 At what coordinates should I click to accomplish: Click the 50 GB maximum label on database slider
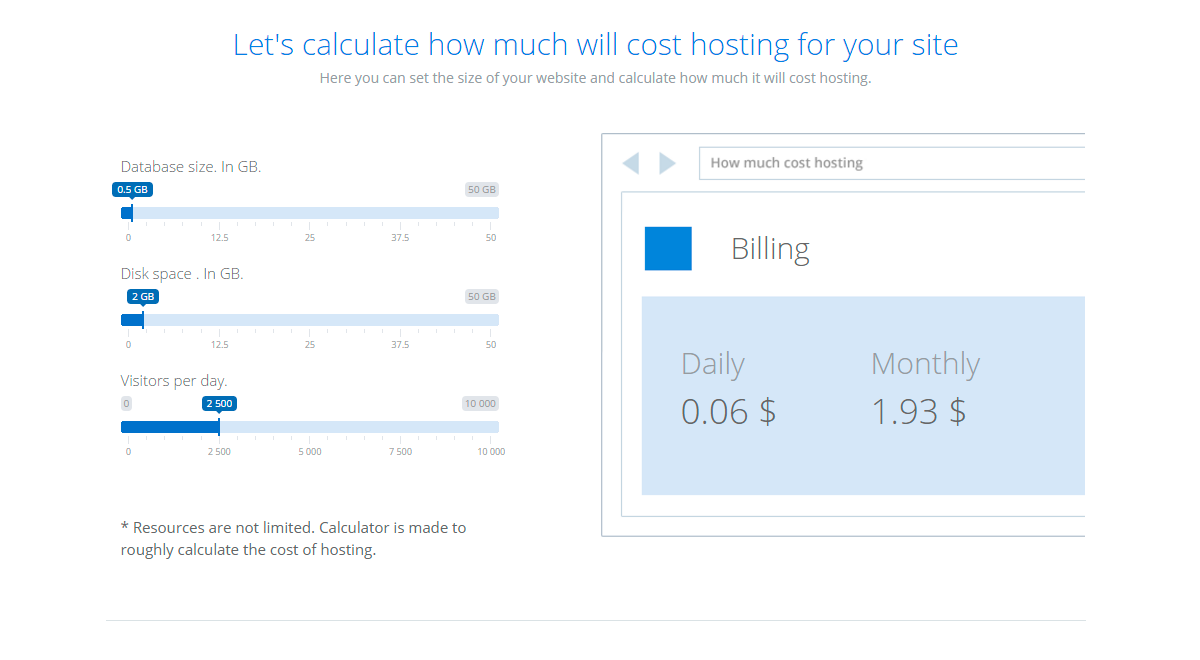click(481, 189)
